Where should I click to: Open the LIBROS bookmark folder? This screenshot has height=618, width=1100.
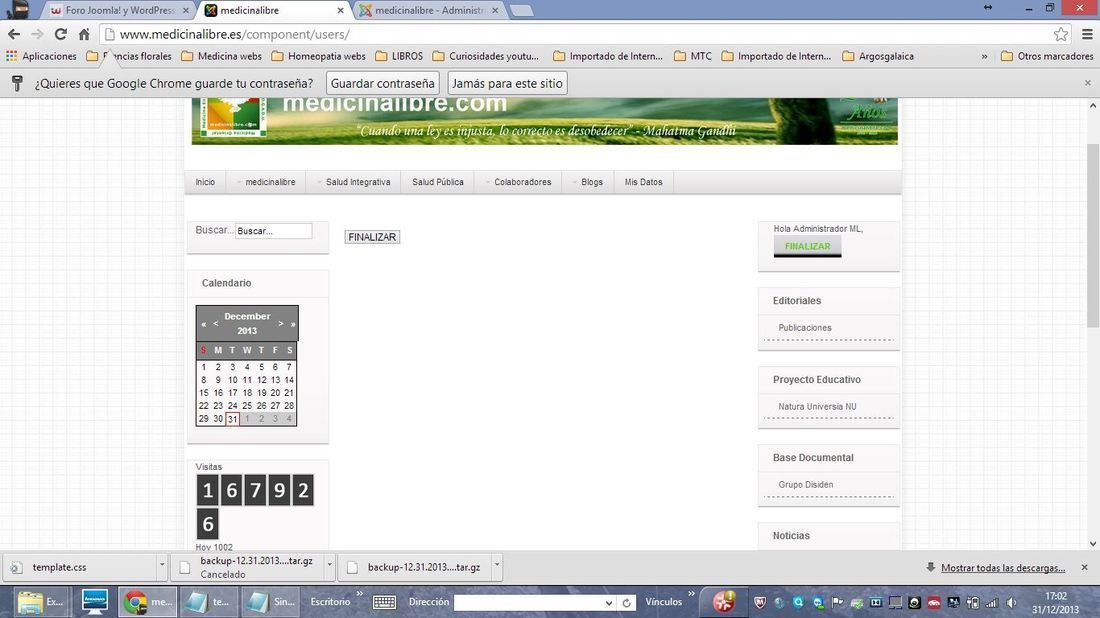pyautogui.click(x=399, y=56)
